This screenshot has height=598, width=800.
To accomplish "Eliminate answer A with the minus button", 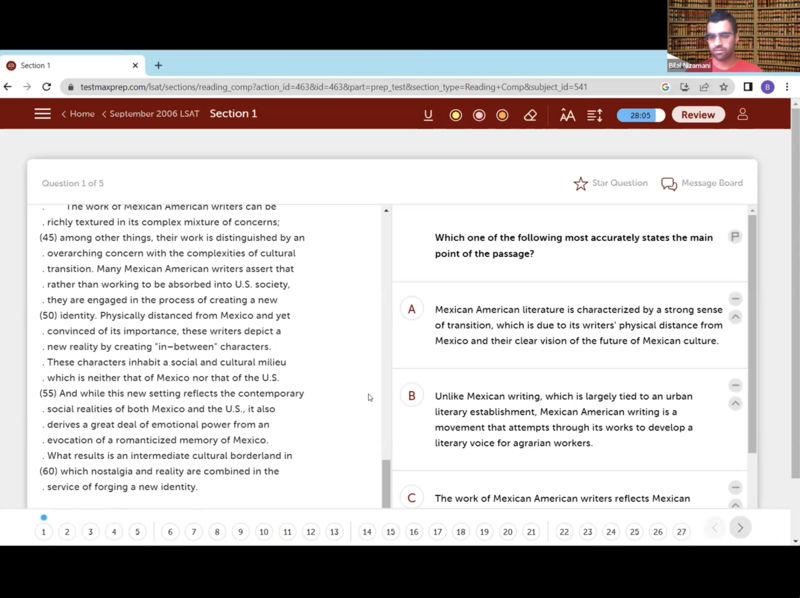I will pyautogui.click(x=735, y=299).
